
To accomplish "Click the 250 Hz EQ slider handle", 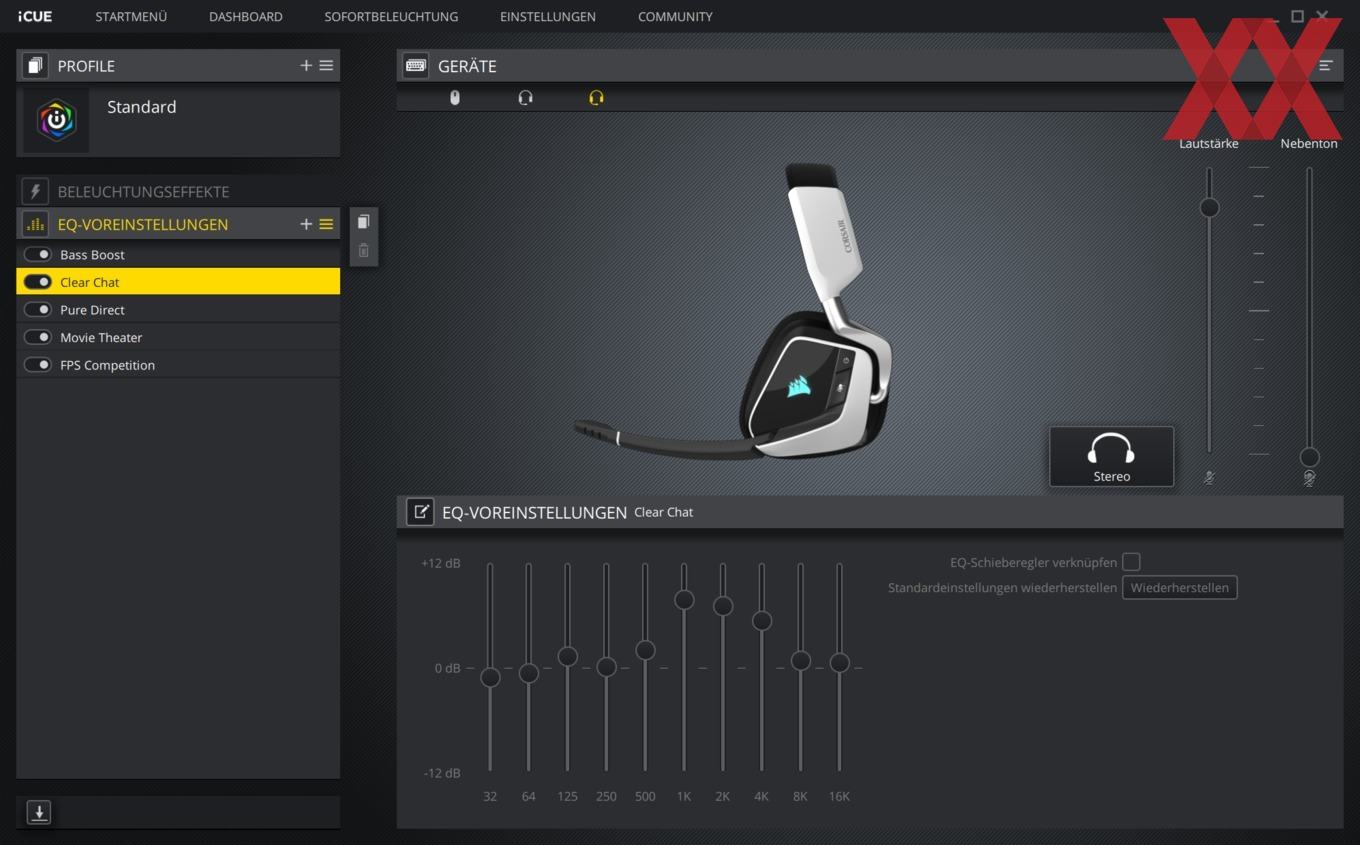I will pos(606,666).
